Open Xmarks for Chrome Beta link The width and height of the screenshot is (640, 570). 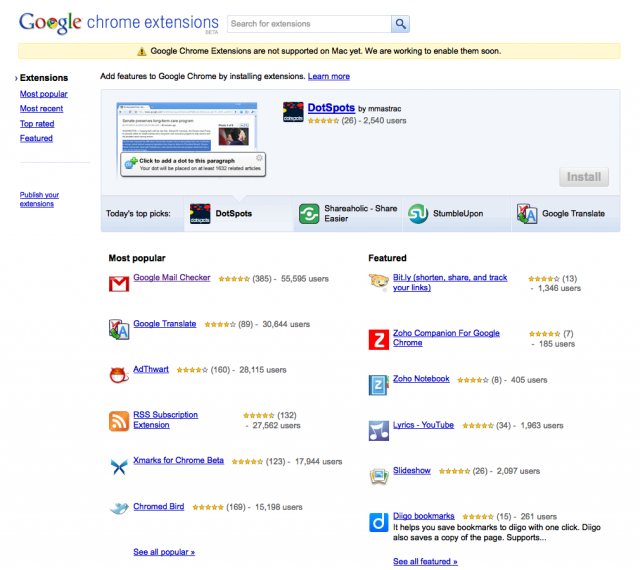click(x=178, y=461)
